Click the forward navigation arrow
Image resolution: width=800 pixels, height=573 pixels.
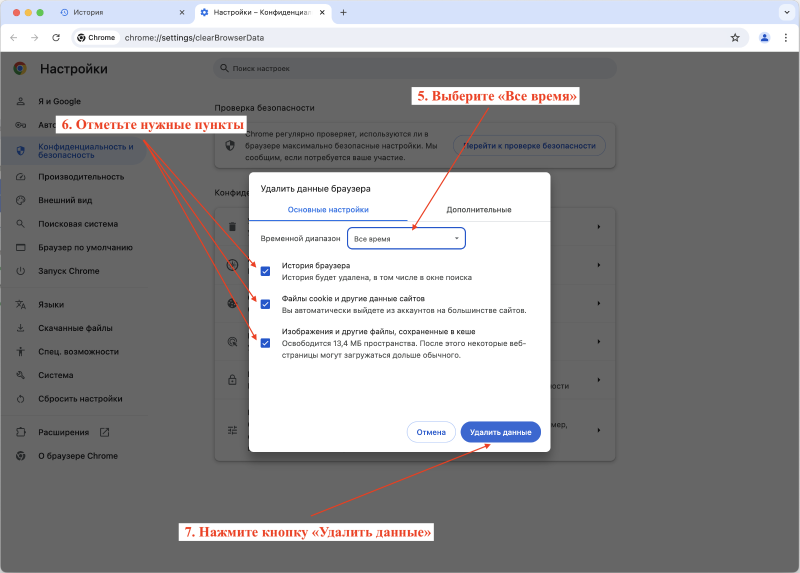click(34, 38)
